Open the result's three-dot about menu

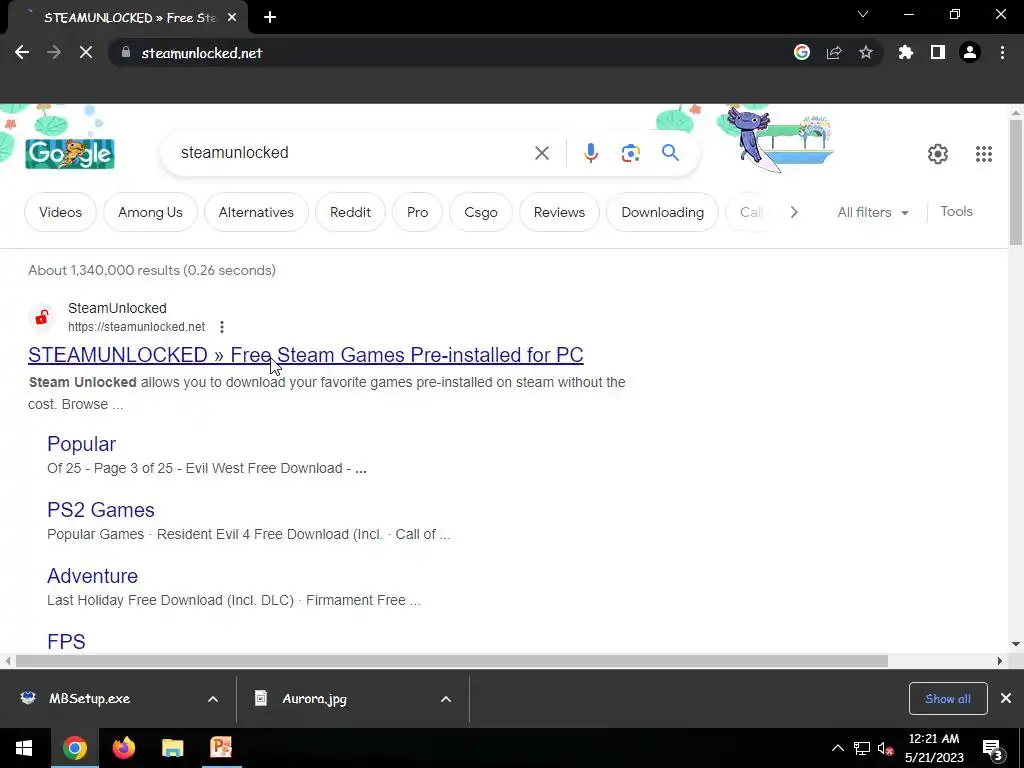222,327
